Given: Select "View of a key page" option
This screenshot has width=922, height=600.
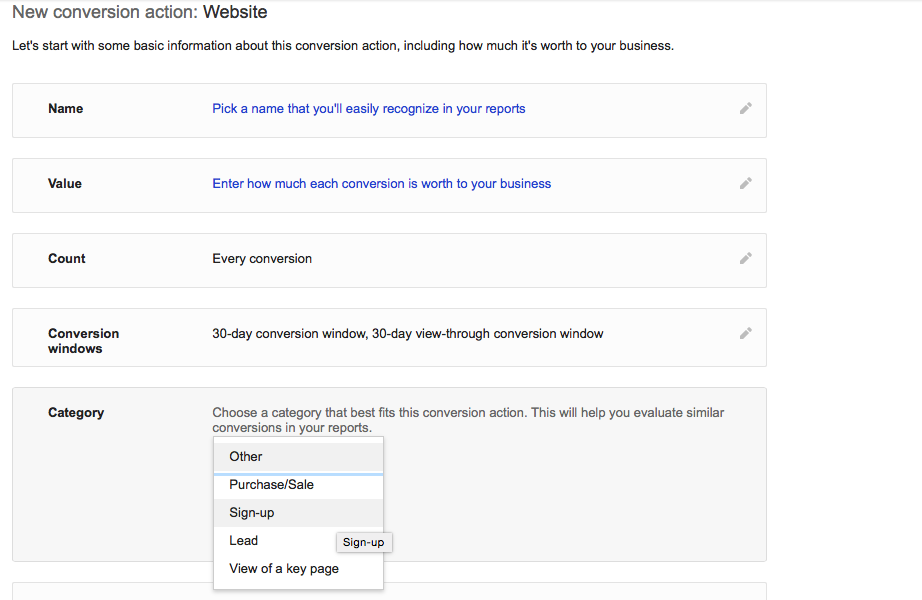Looking at the screenshot, I should (x=298, y=569).
